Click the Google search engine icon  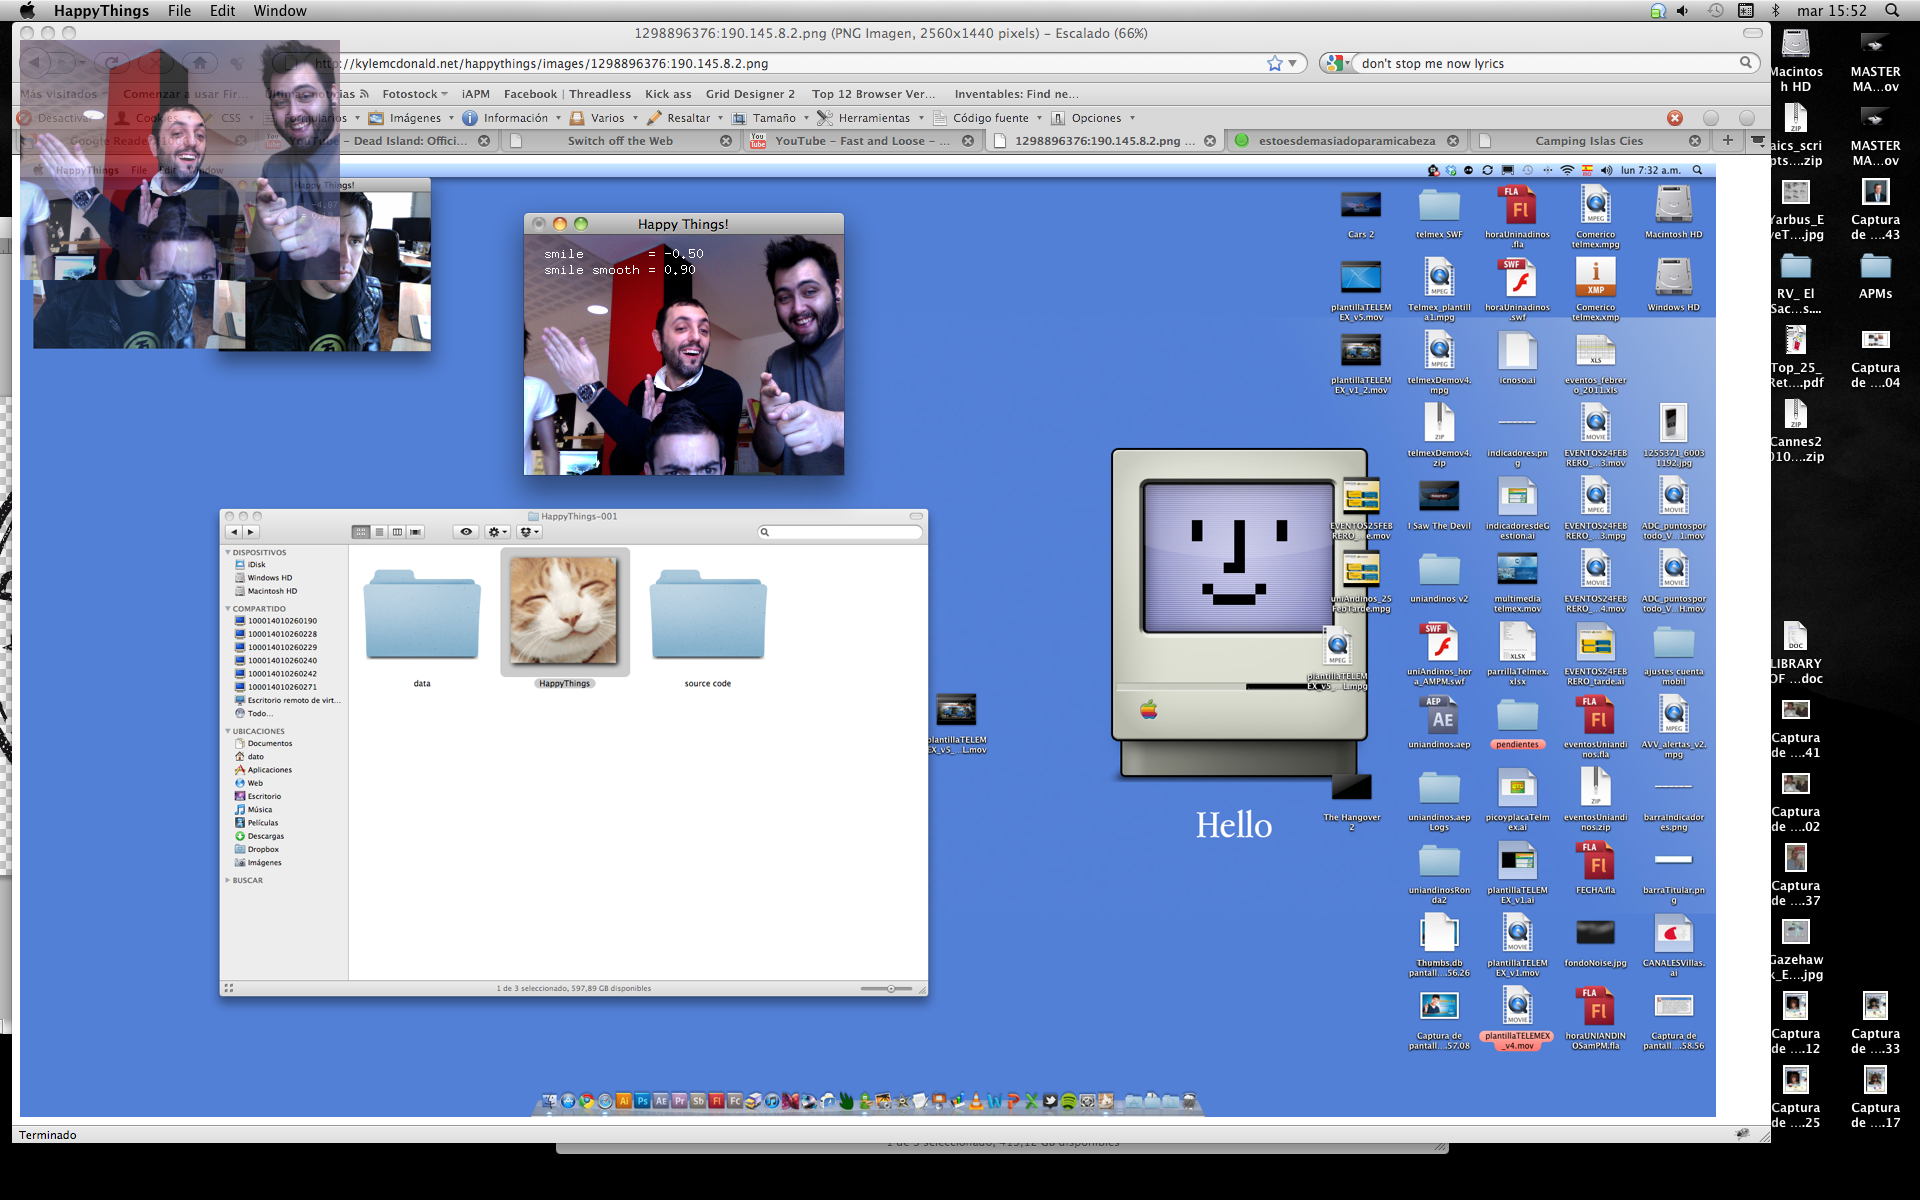(x=1332, y=63)
